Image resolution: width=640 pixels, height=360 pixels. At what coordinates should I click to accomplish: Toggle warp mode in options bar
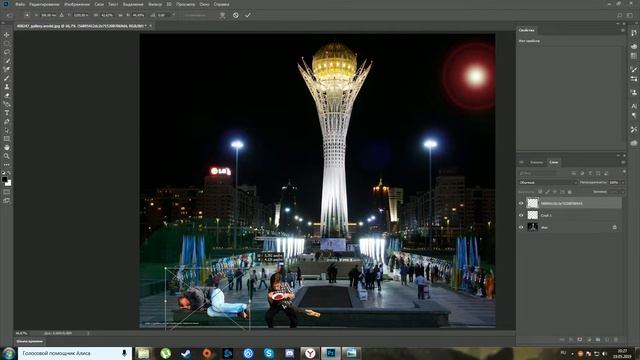point(222,15)
